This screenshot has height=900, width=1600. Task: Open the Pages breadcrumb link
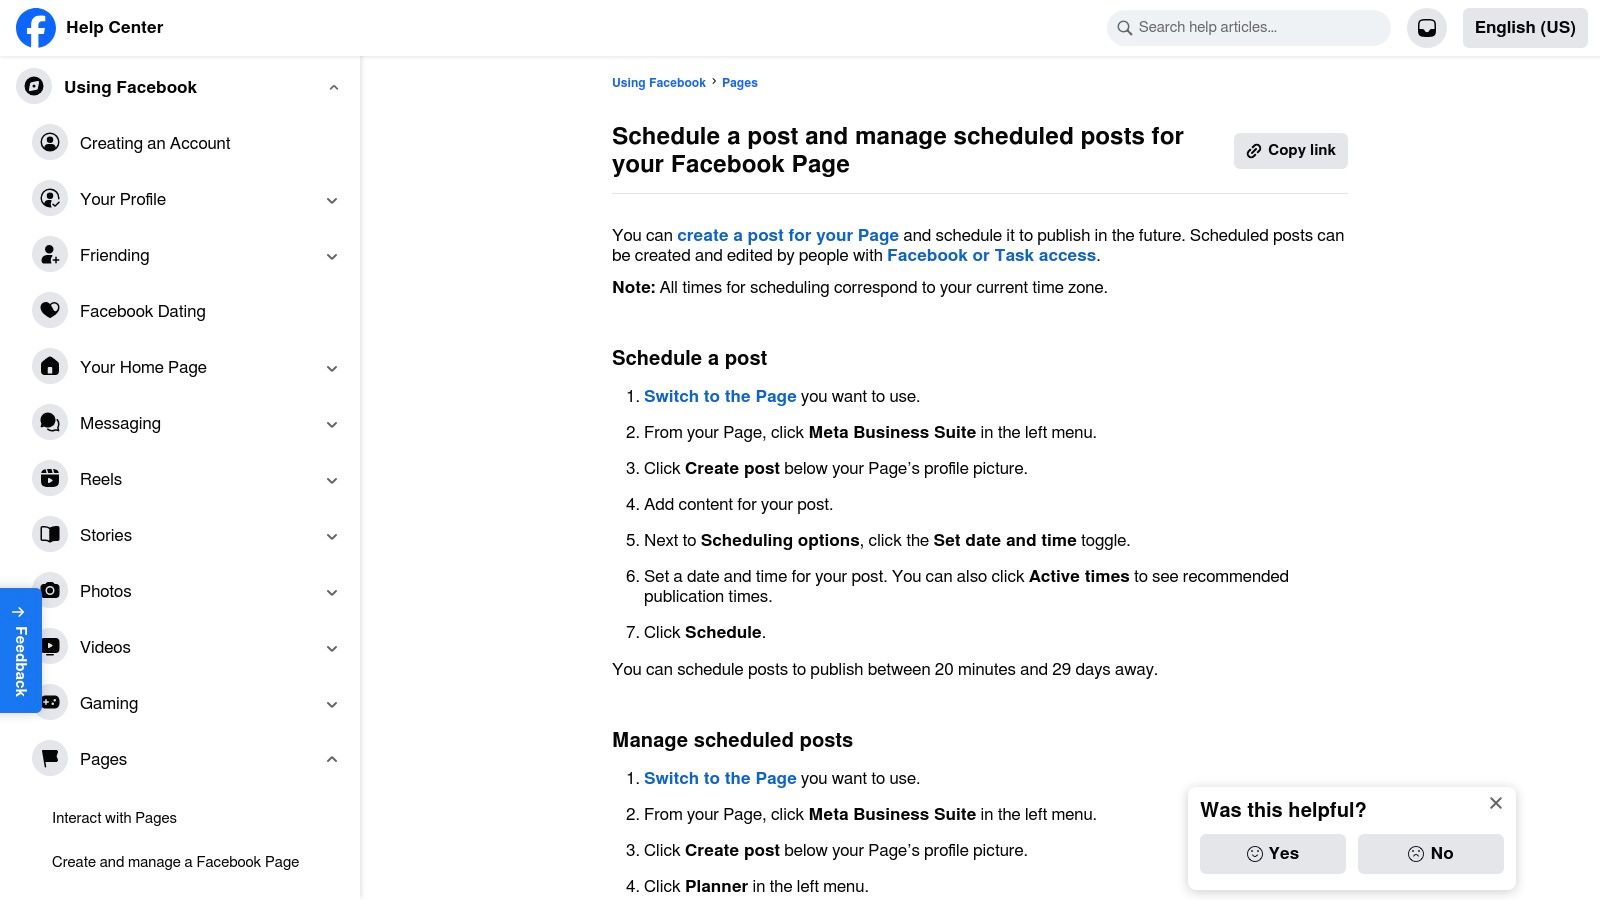tap(740, 82)
